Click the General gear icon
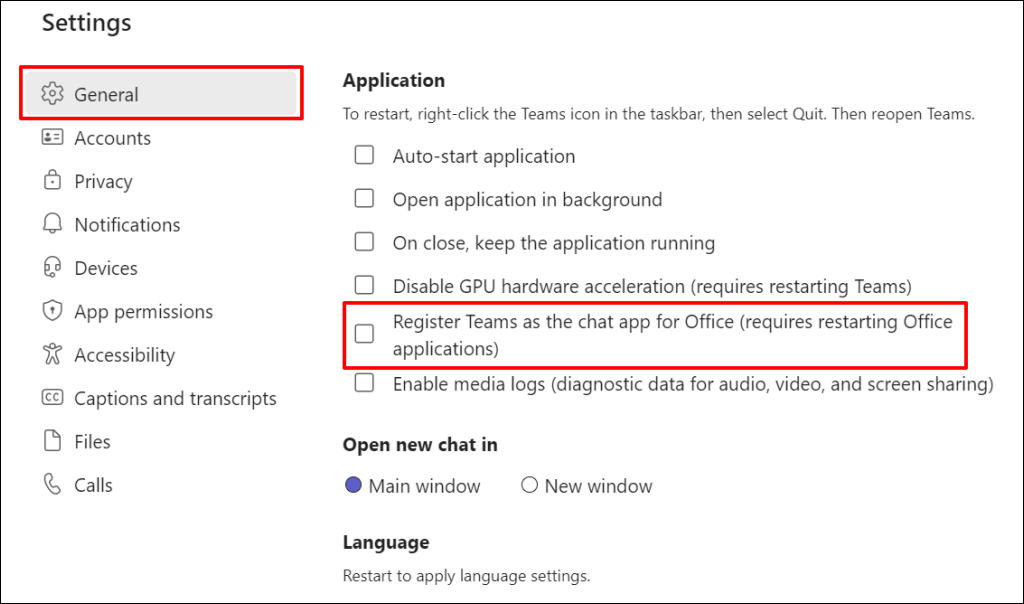Image resolution: width=1024 pixels, height=604 pixels. pyautogui.click(x=52, y=93)
